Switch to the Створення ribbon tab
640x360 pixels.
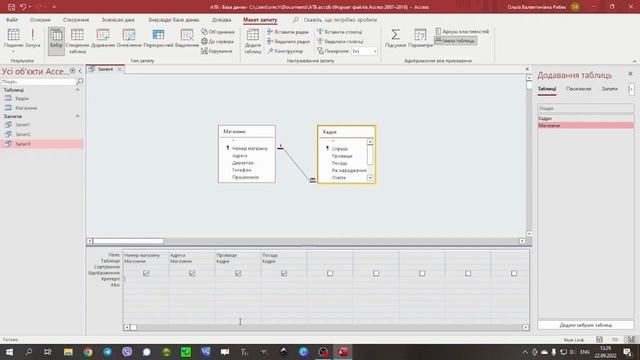point(76,20)
